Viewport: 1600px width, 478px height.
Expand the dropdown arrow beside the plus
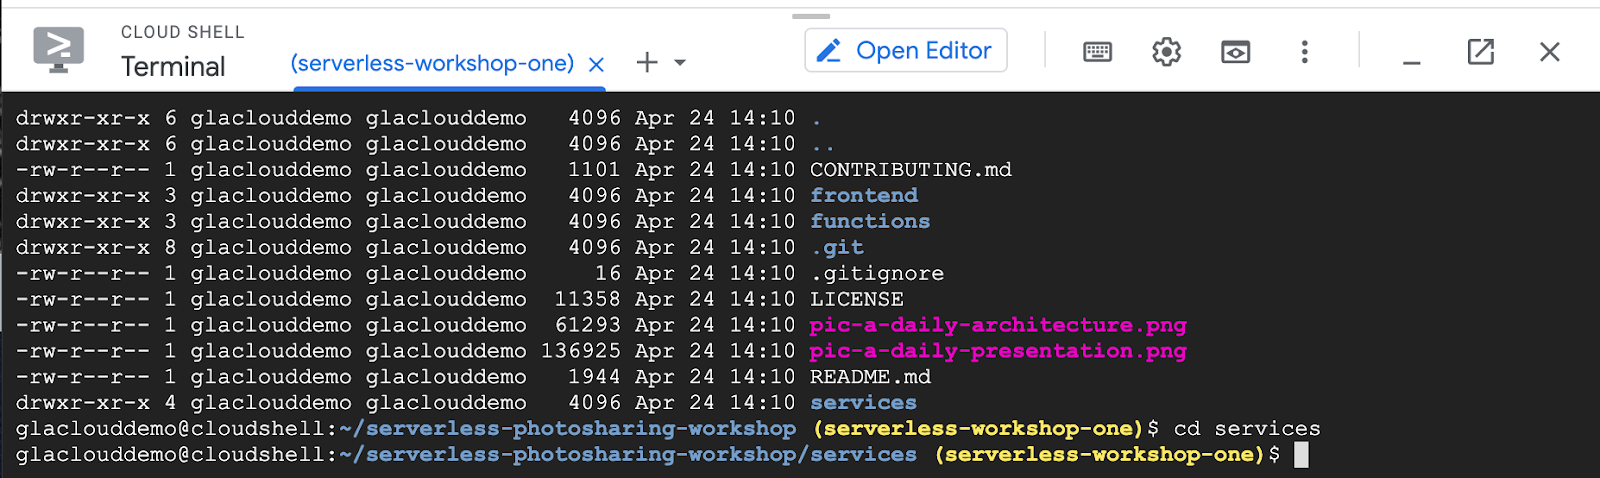point(680,63)
